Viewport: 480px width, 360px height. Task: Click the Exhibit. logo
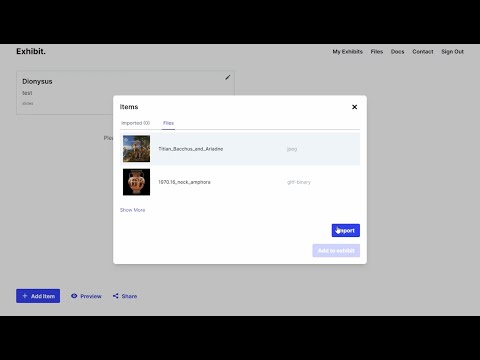tap(31, 51)
